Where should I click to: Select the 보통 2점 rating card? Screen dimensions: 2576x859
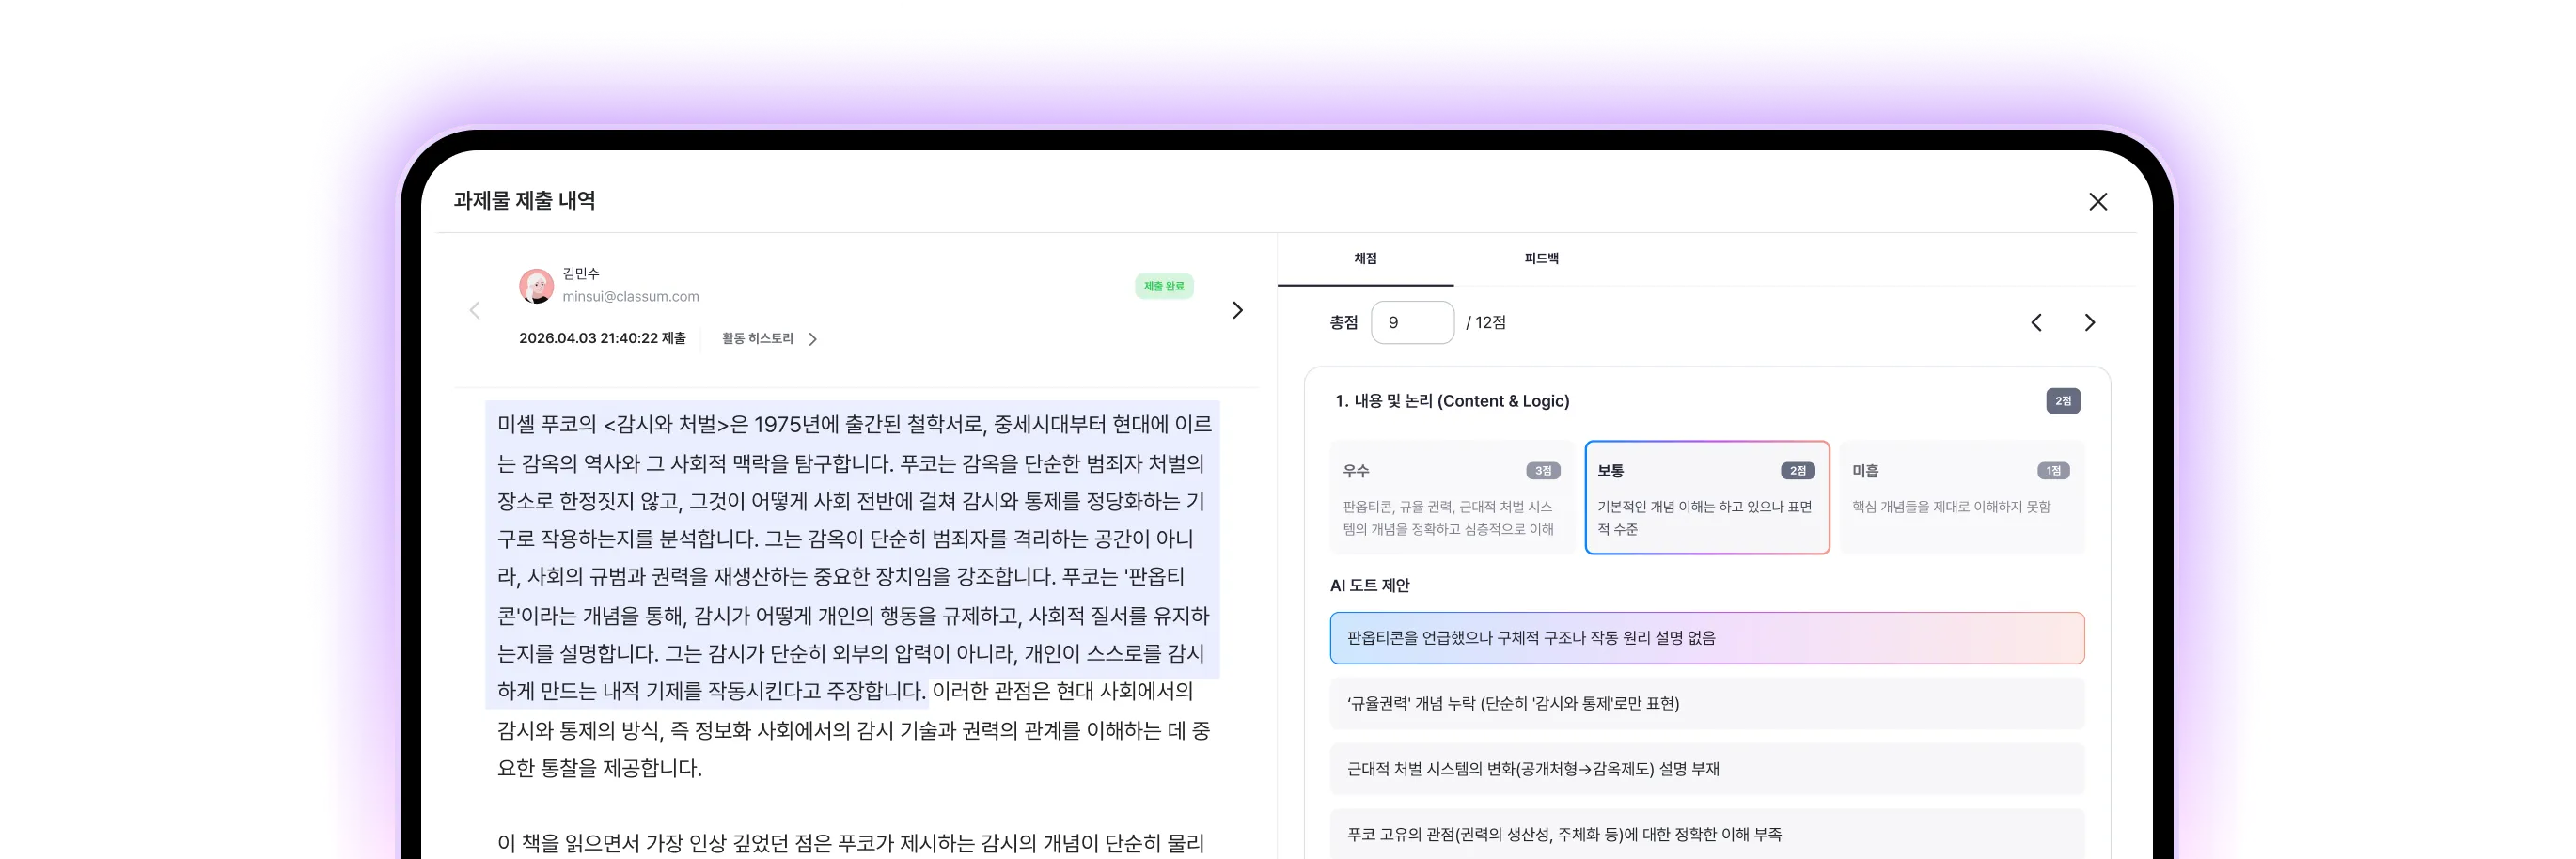tap(1707, 498)
